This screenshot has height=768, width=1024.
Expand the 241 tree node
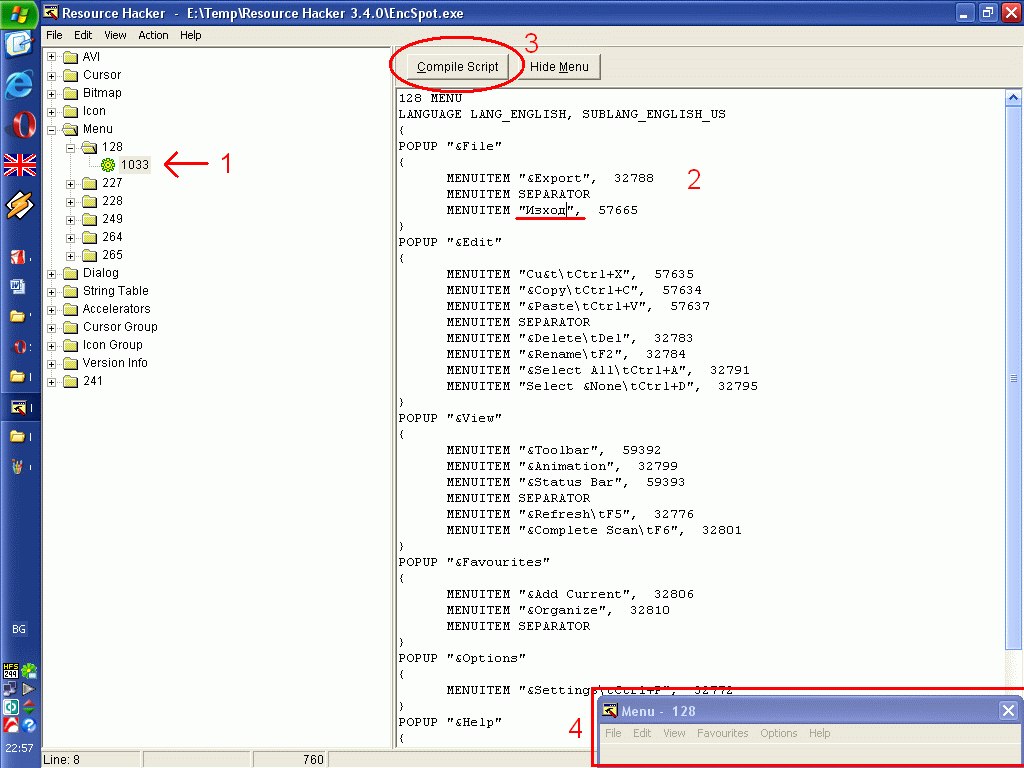click(52, 382)
